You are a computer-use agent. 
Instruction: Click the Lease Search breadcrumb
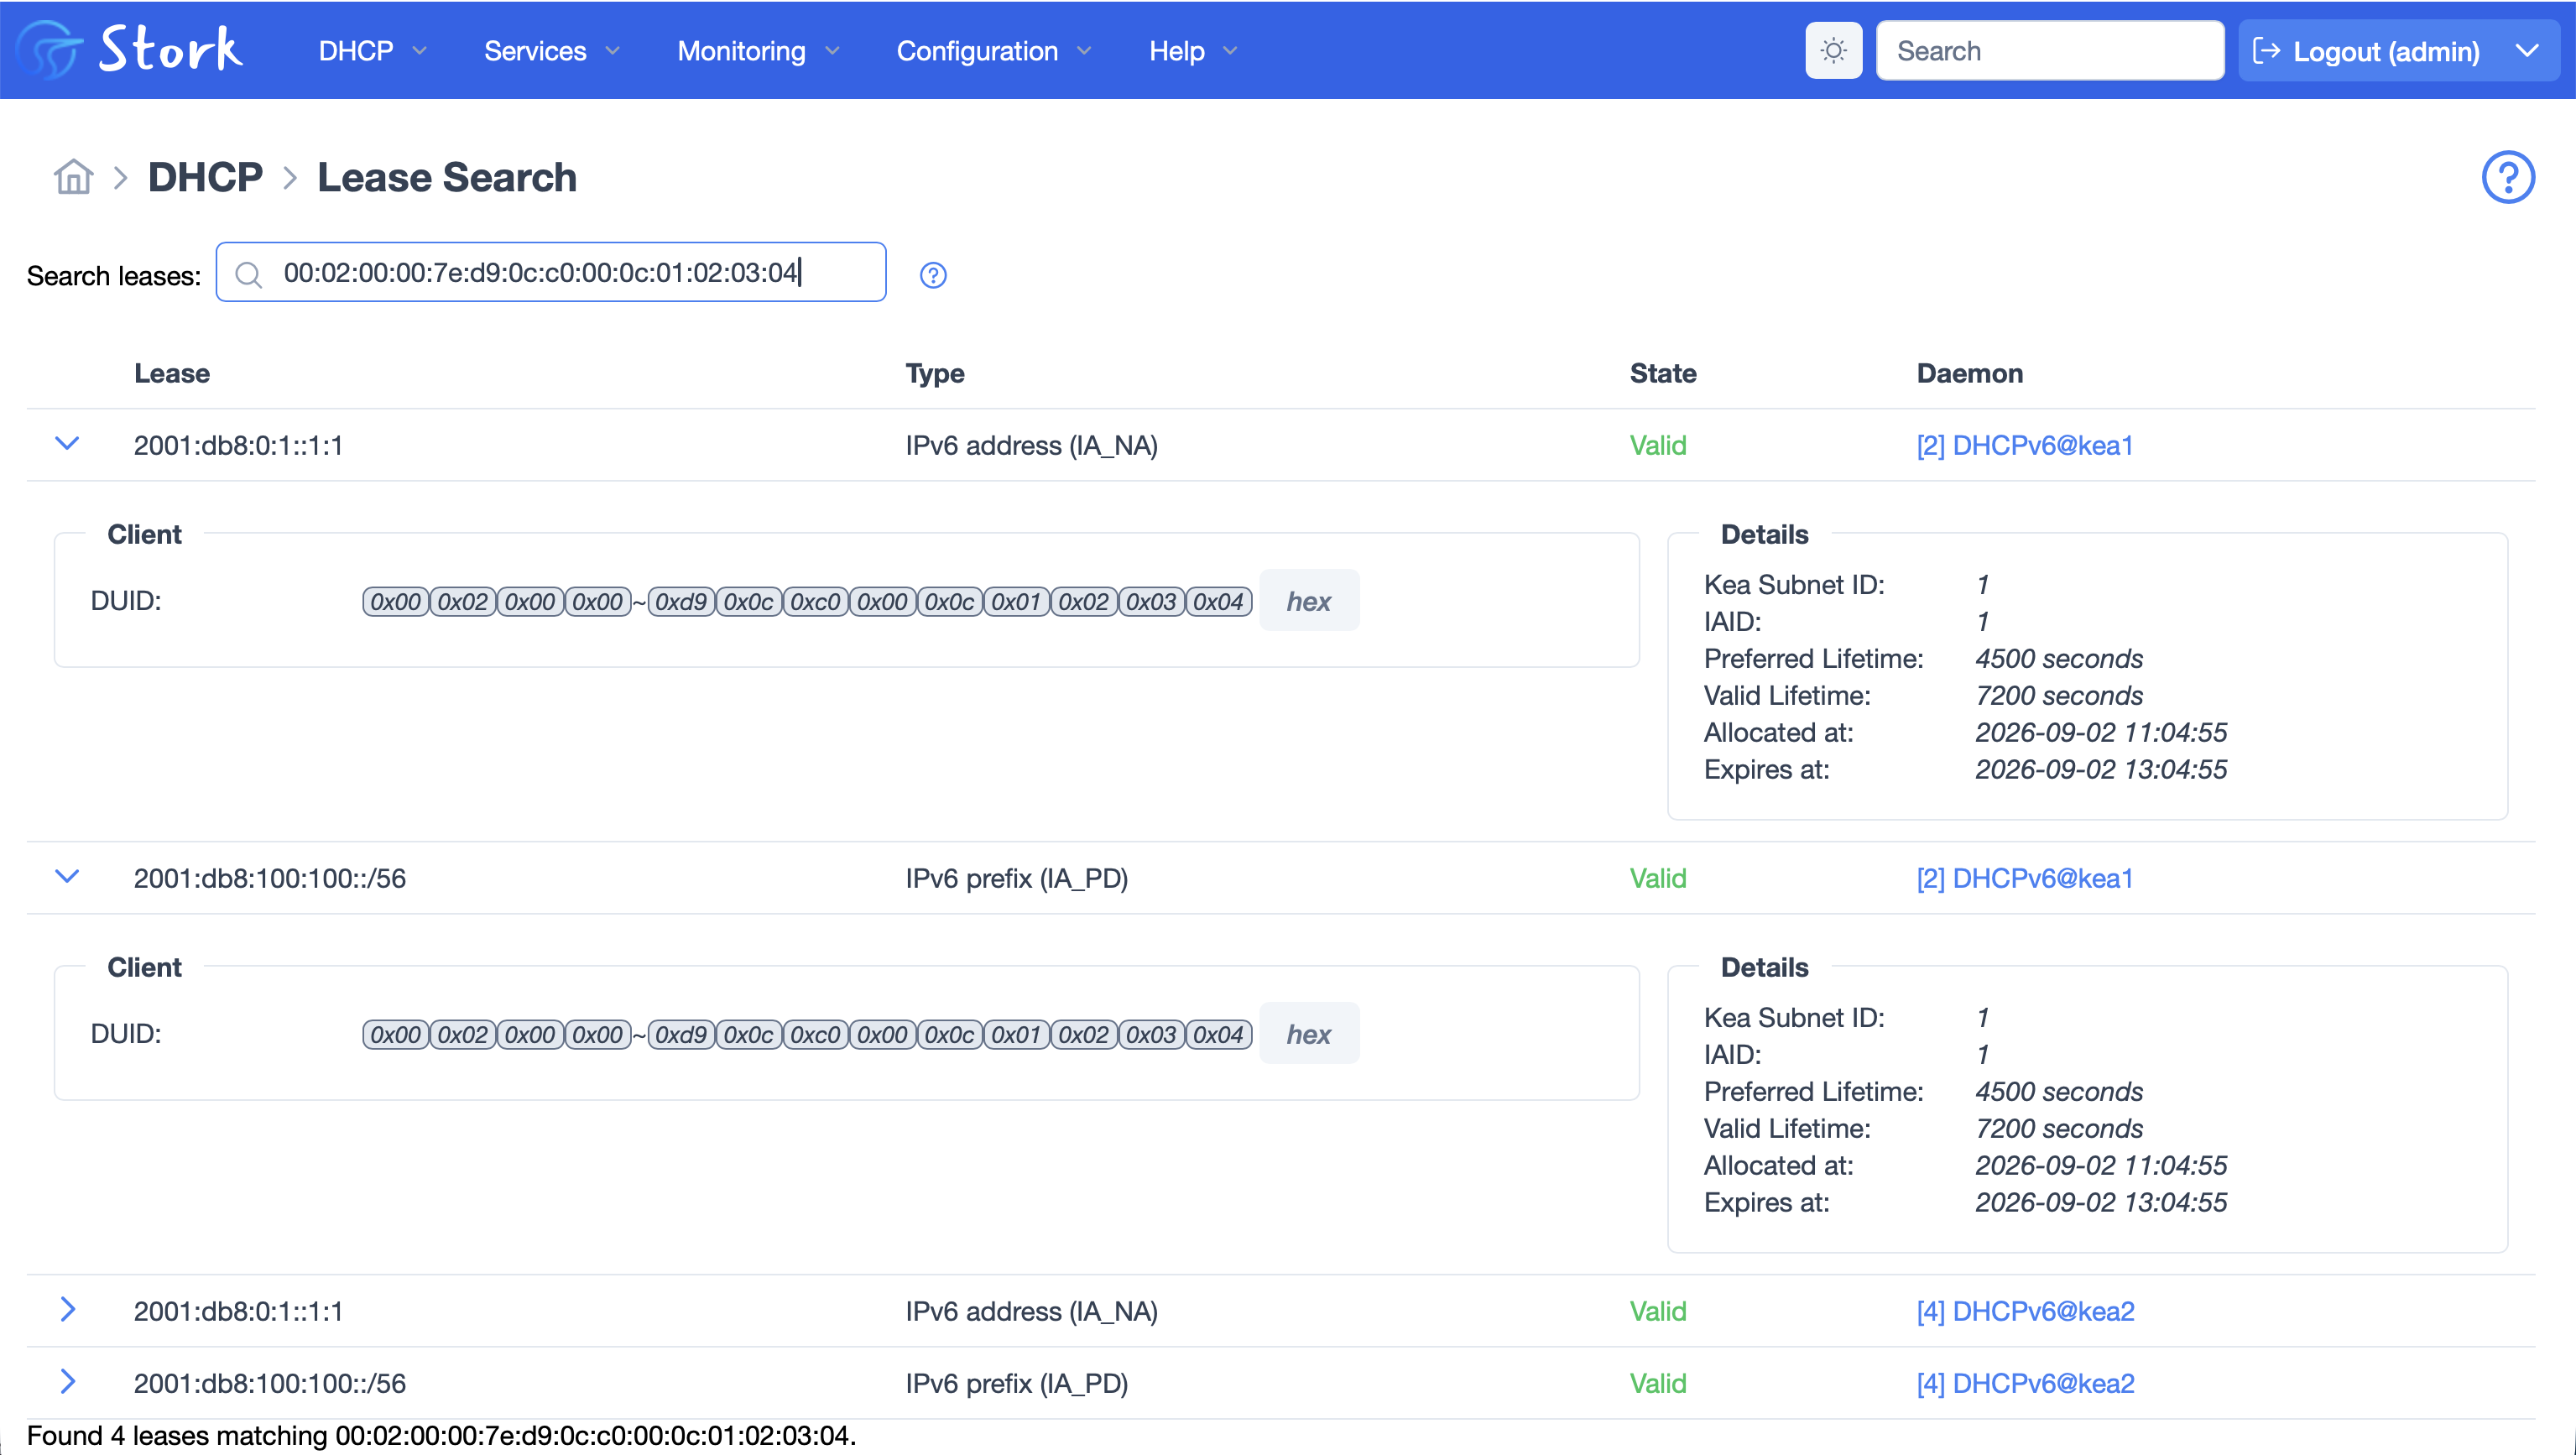pos(447,177)
